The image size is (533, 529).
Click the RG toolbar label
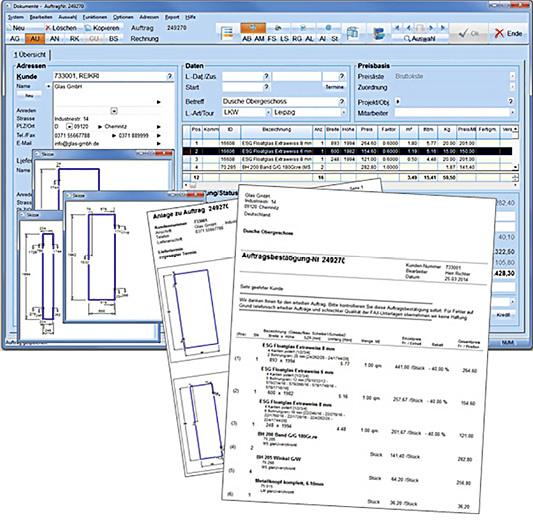pyautogui.click(x=297, y=39)
